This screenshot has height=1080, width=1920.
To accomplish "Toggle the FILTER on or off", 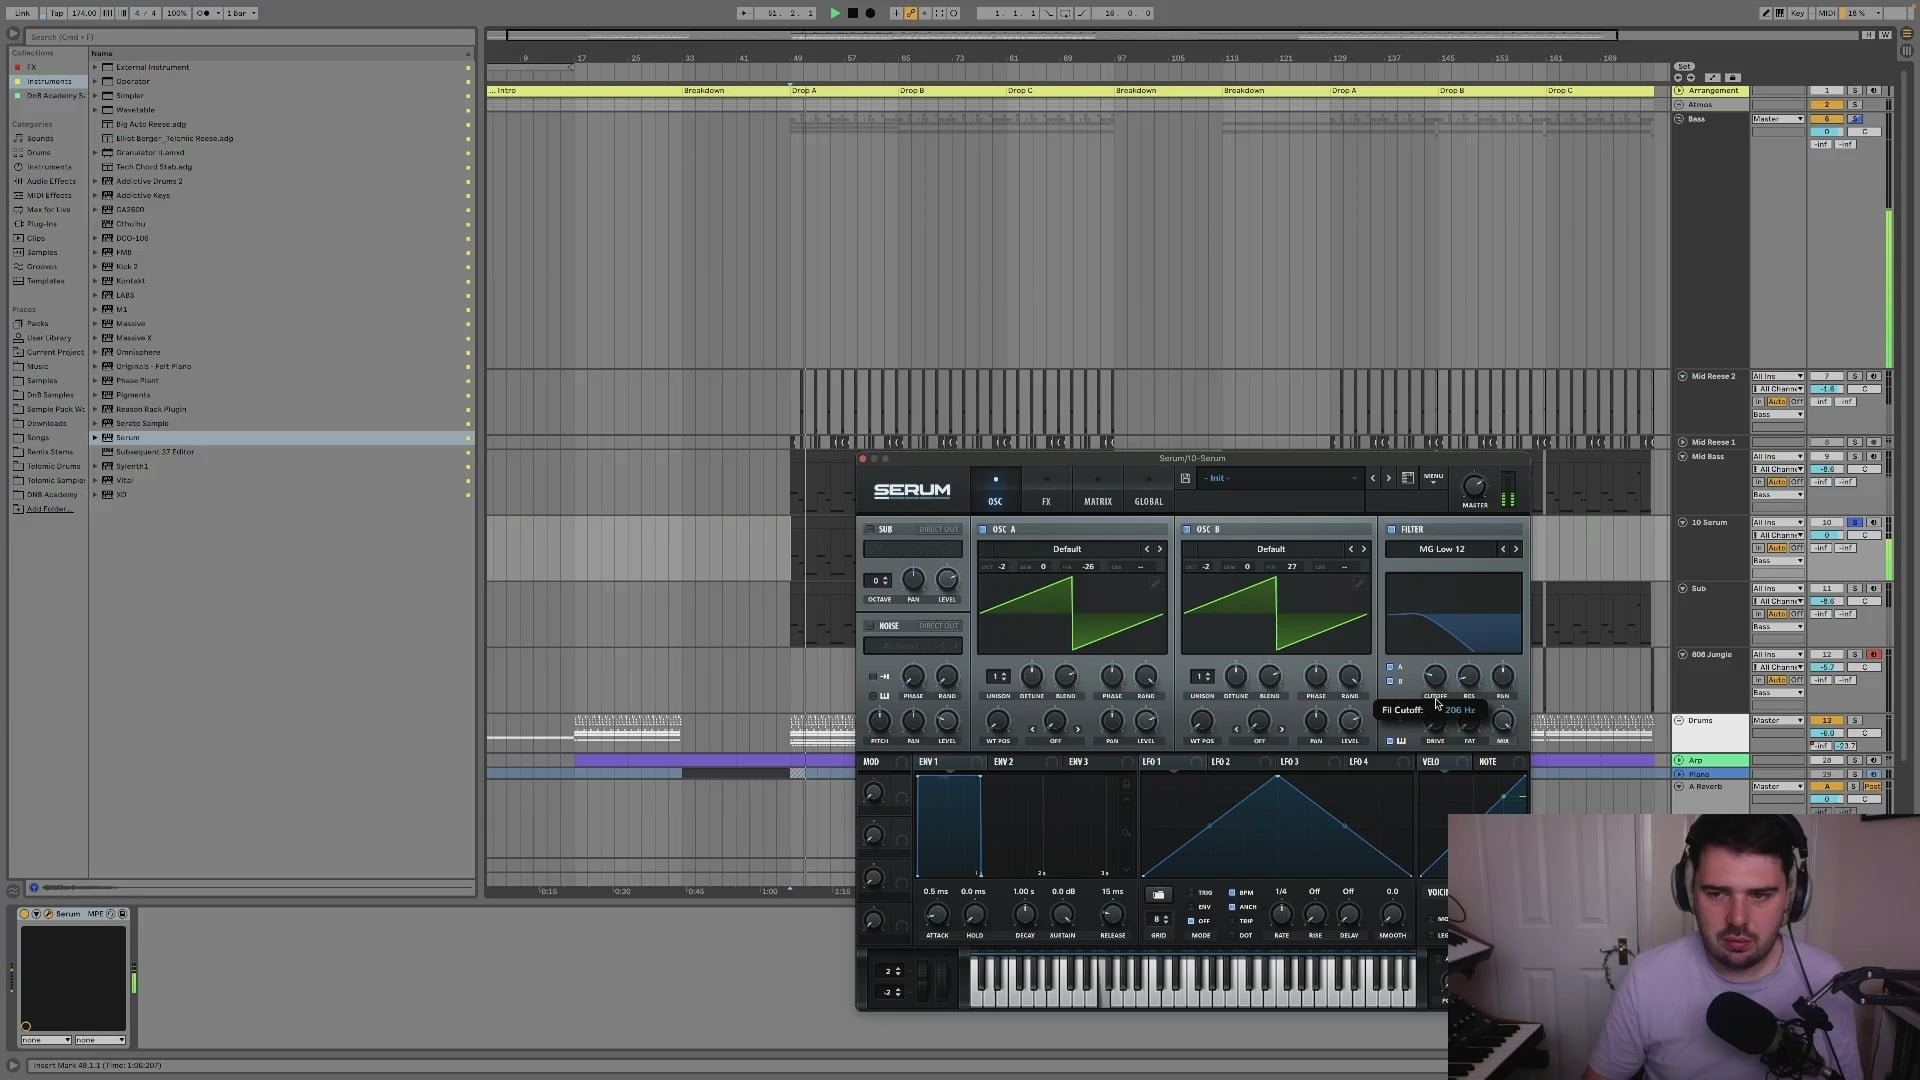I will pos(1392,530).
